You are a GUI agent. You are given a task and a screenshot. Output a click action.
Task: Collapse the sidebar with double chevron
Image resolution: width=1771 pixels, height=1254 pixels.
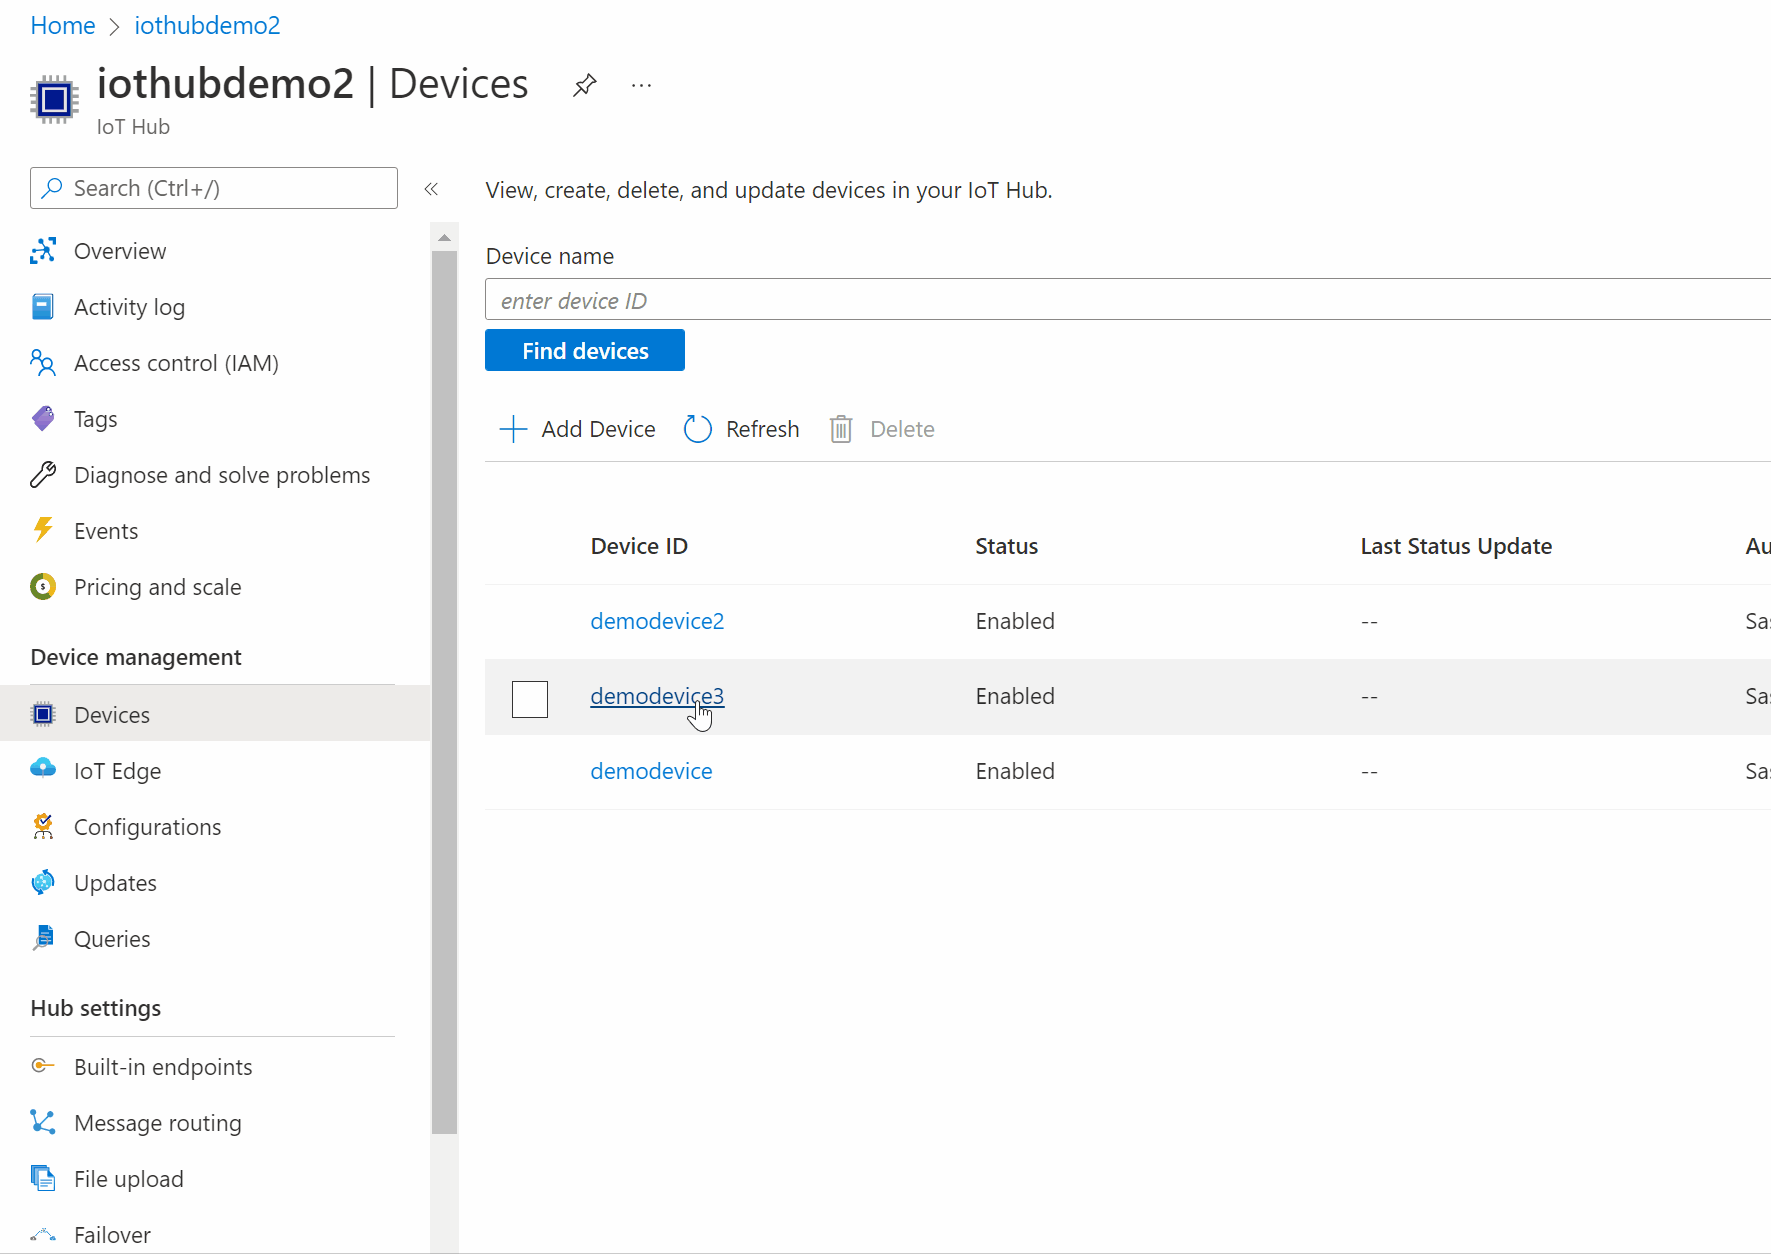[x=431, y=189]
